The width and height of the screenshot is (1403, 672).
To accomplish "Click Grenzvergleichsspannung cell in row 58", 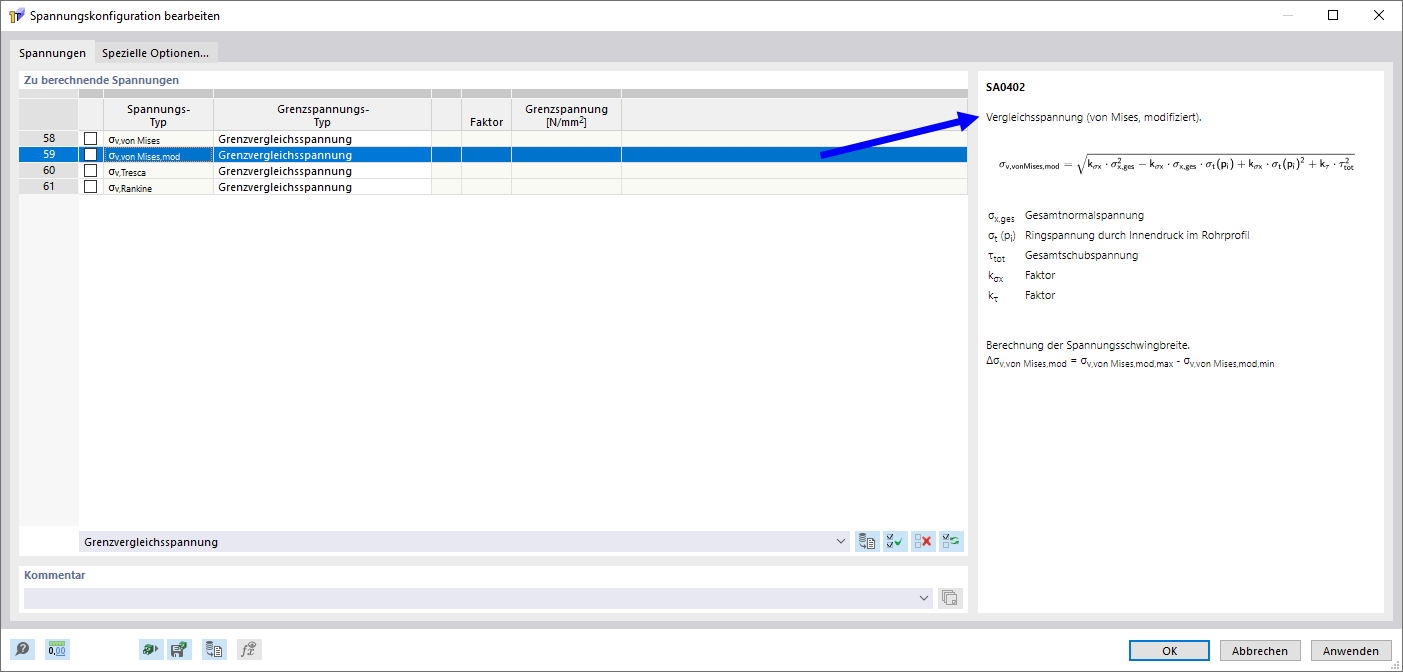I will tap(322, 139).
